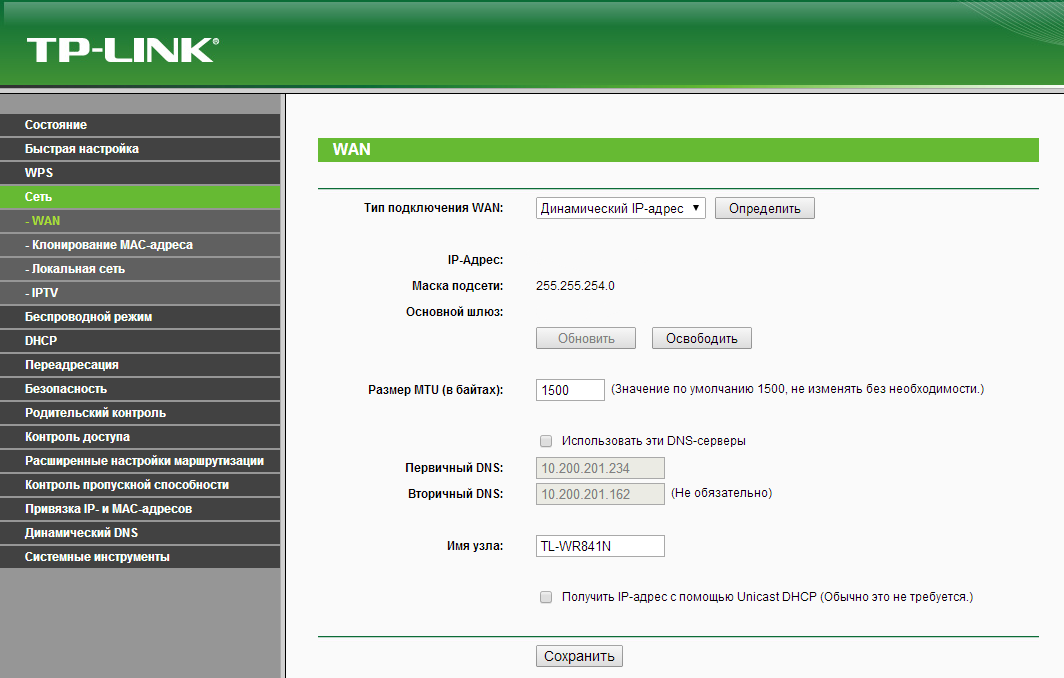
Task: Click the 'Сохранить' button
Action: pos(579,656)
